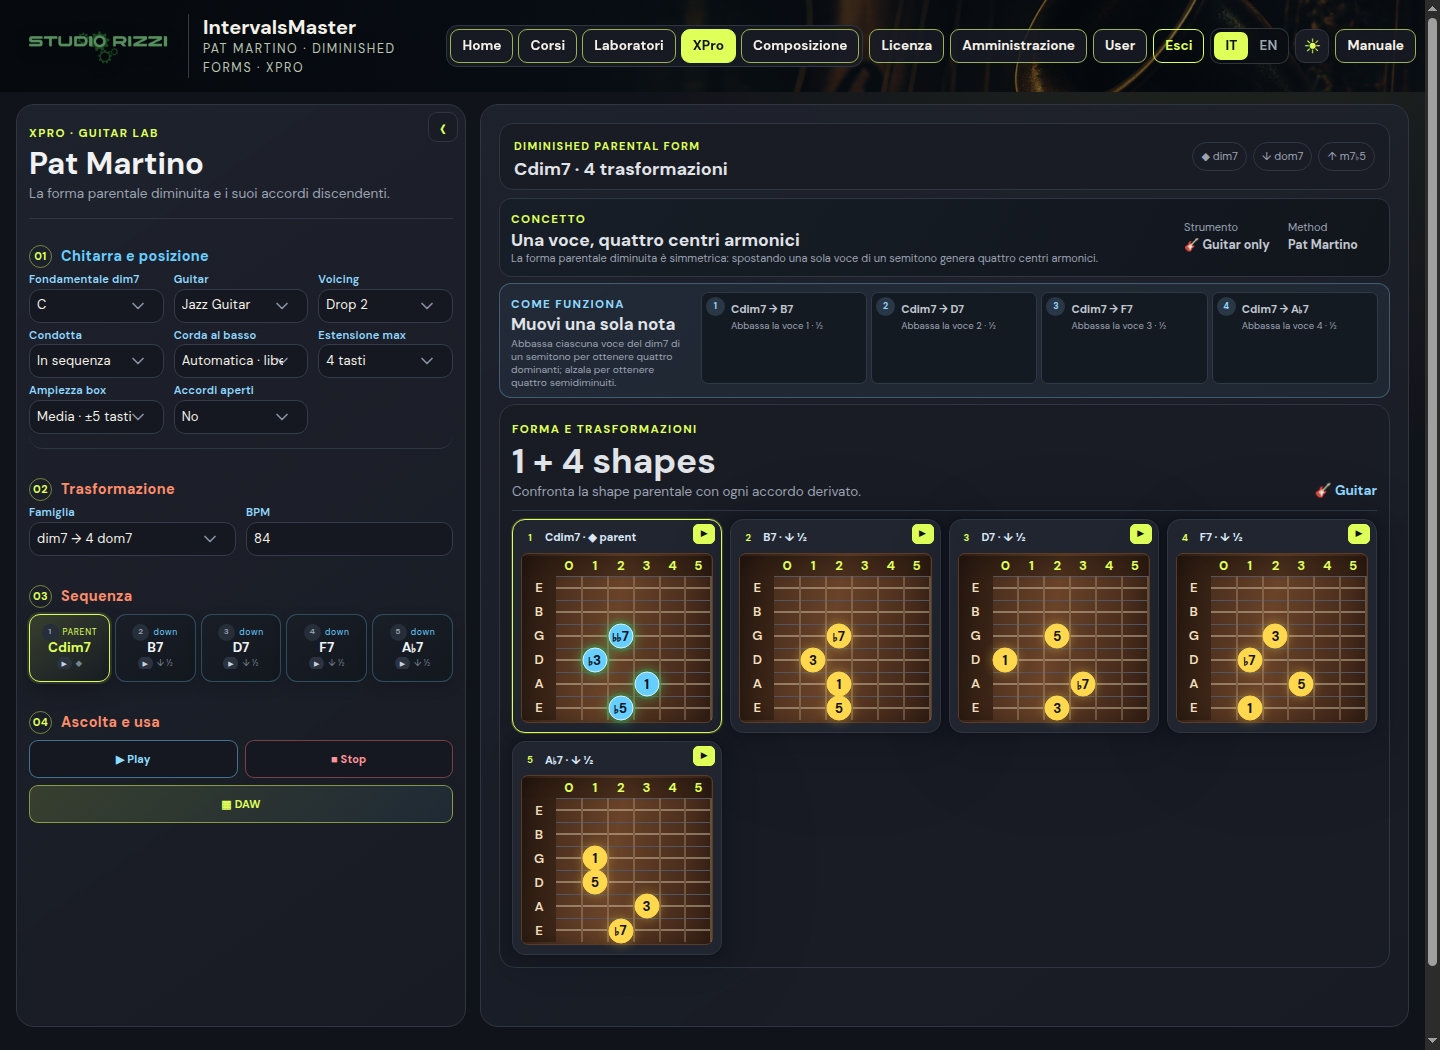Click the Cdim7 → D7 step card
1440x1050 pixels.
954,338
